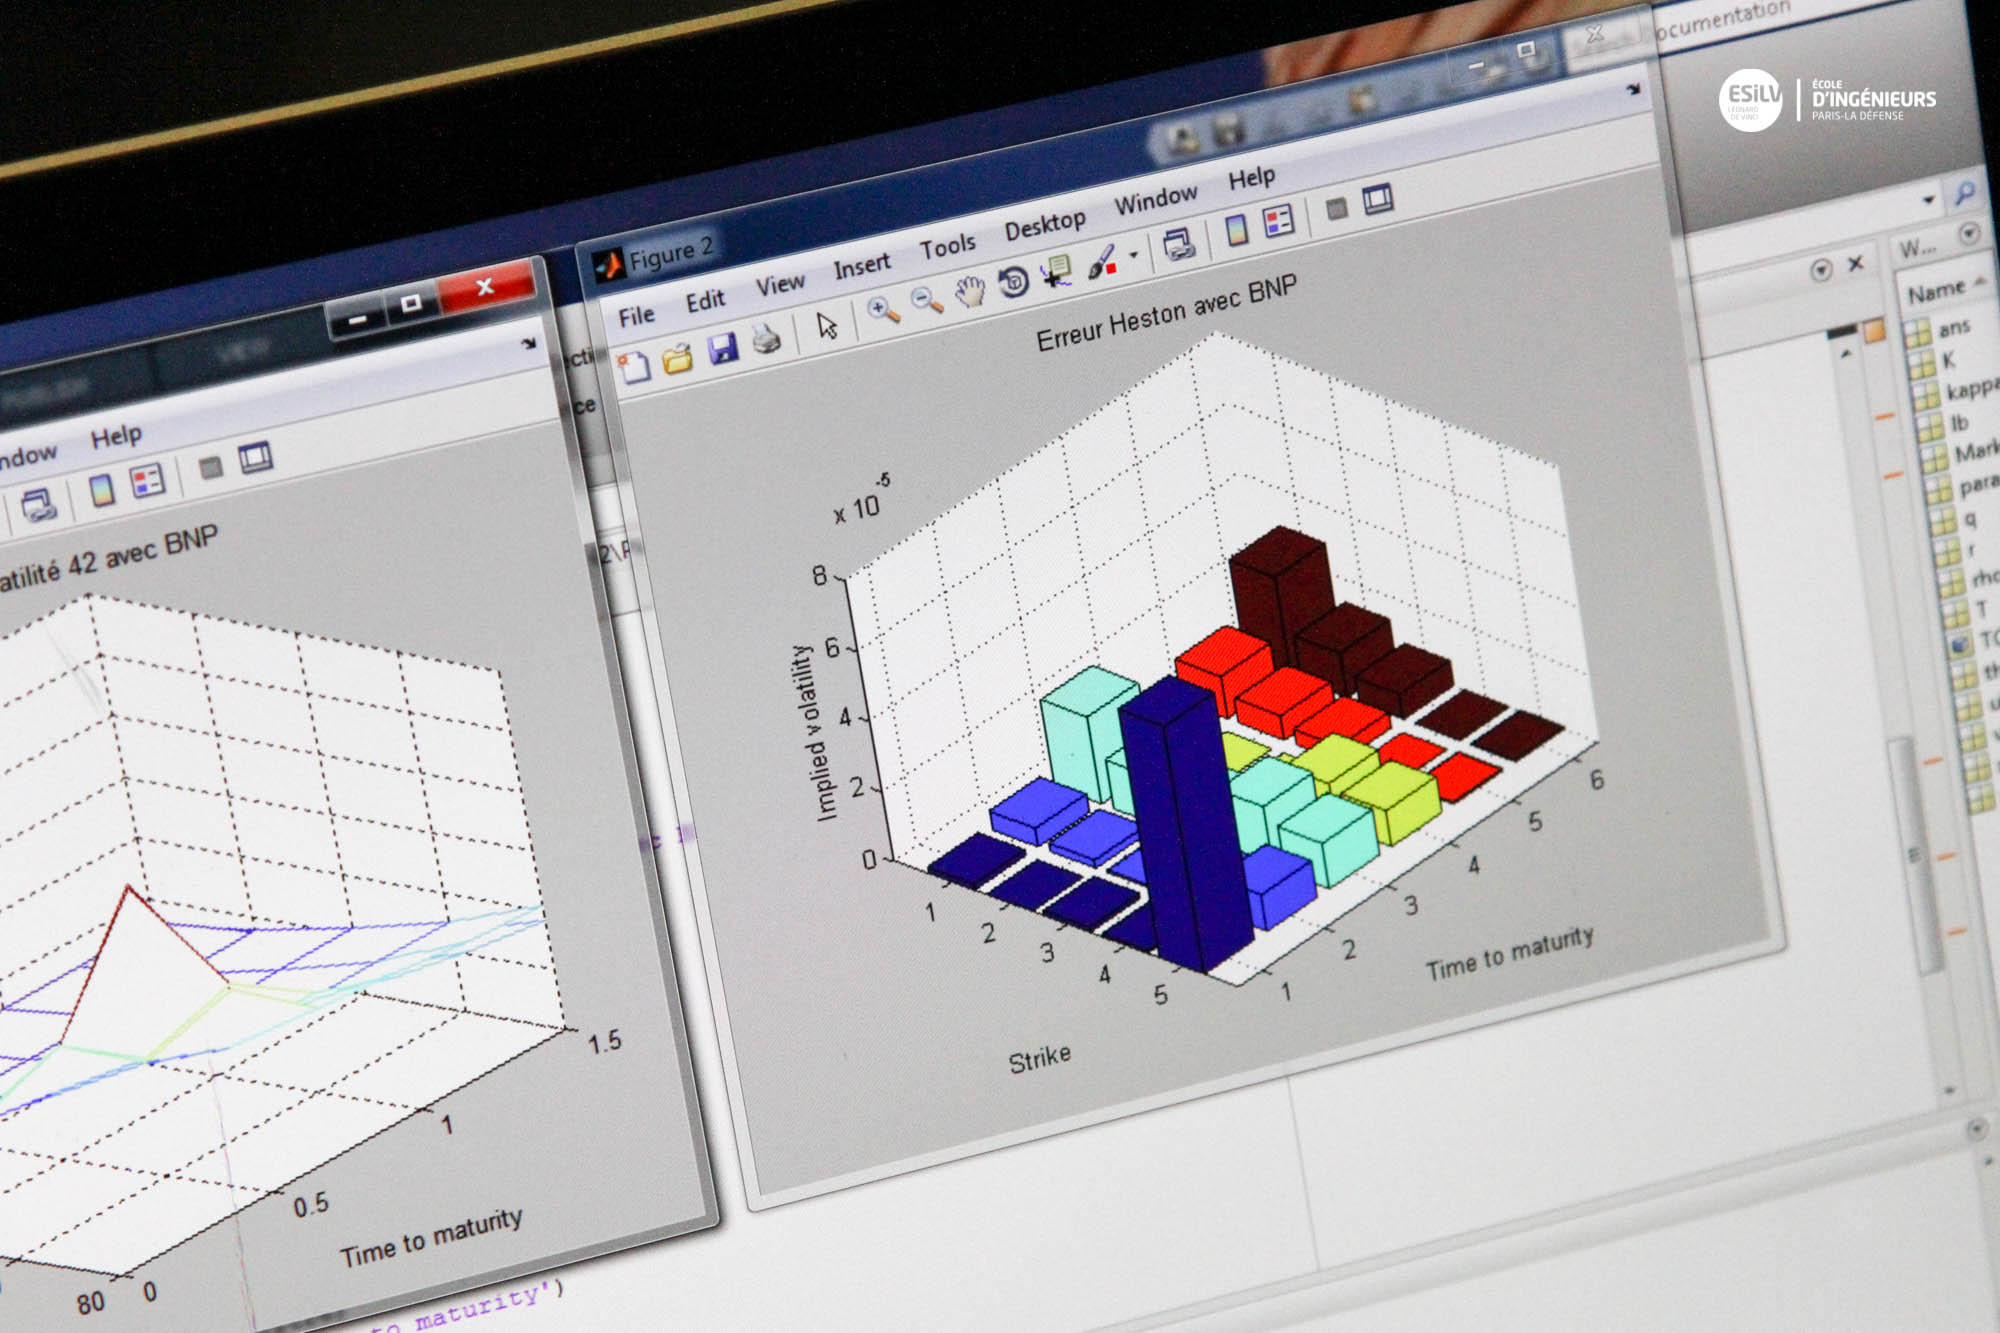Toggle the Edit Plot arrow tool
This screenshot has width=2000, height=1333.
tap(827, 325)
